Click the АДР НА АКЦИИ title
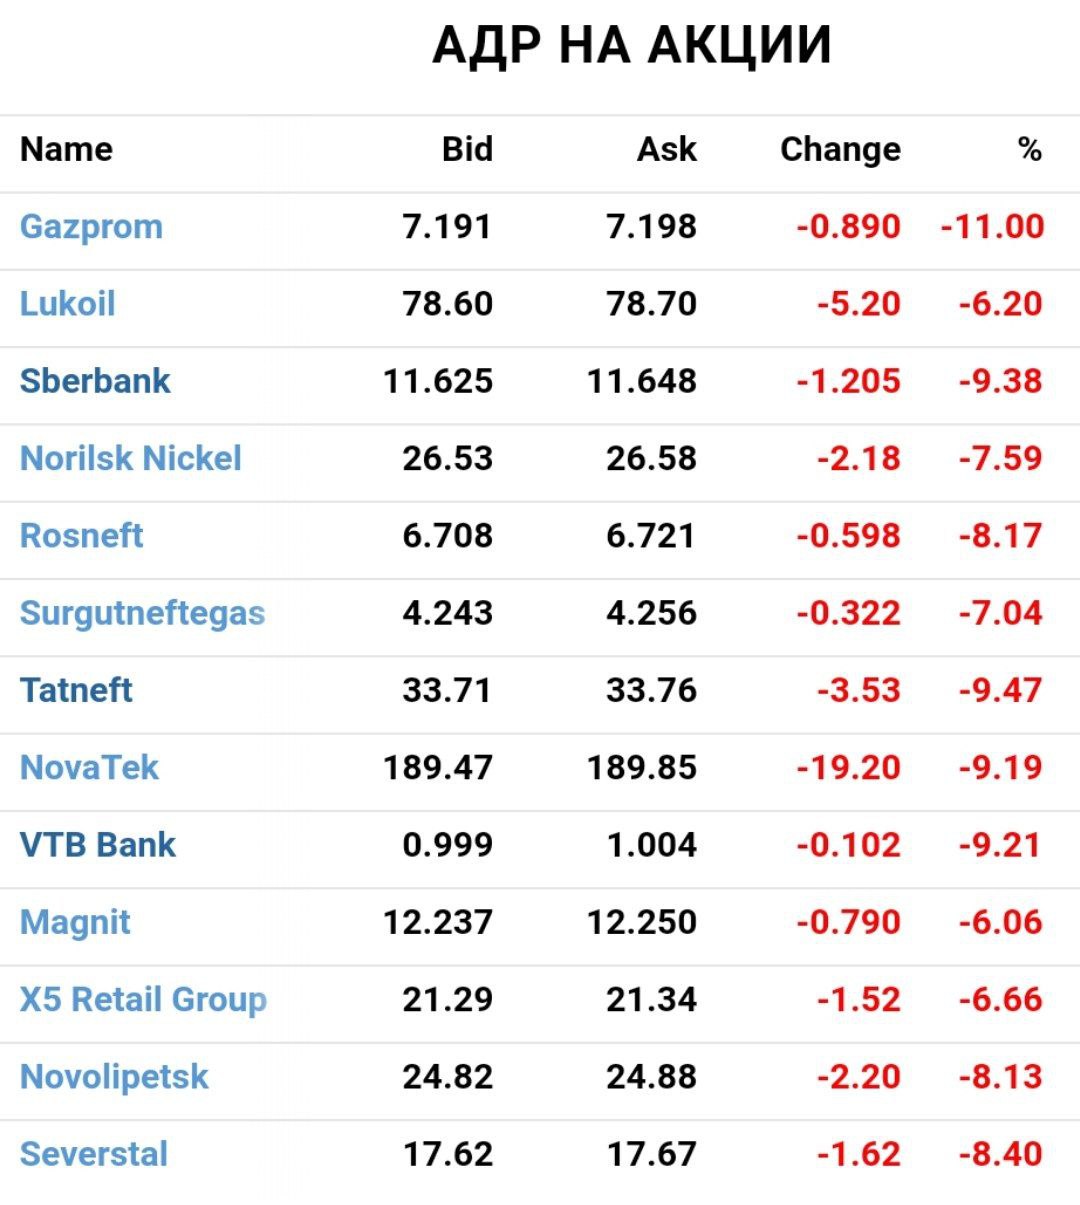The height and width of the screenshot is (1205, 1080). point(632,46)
